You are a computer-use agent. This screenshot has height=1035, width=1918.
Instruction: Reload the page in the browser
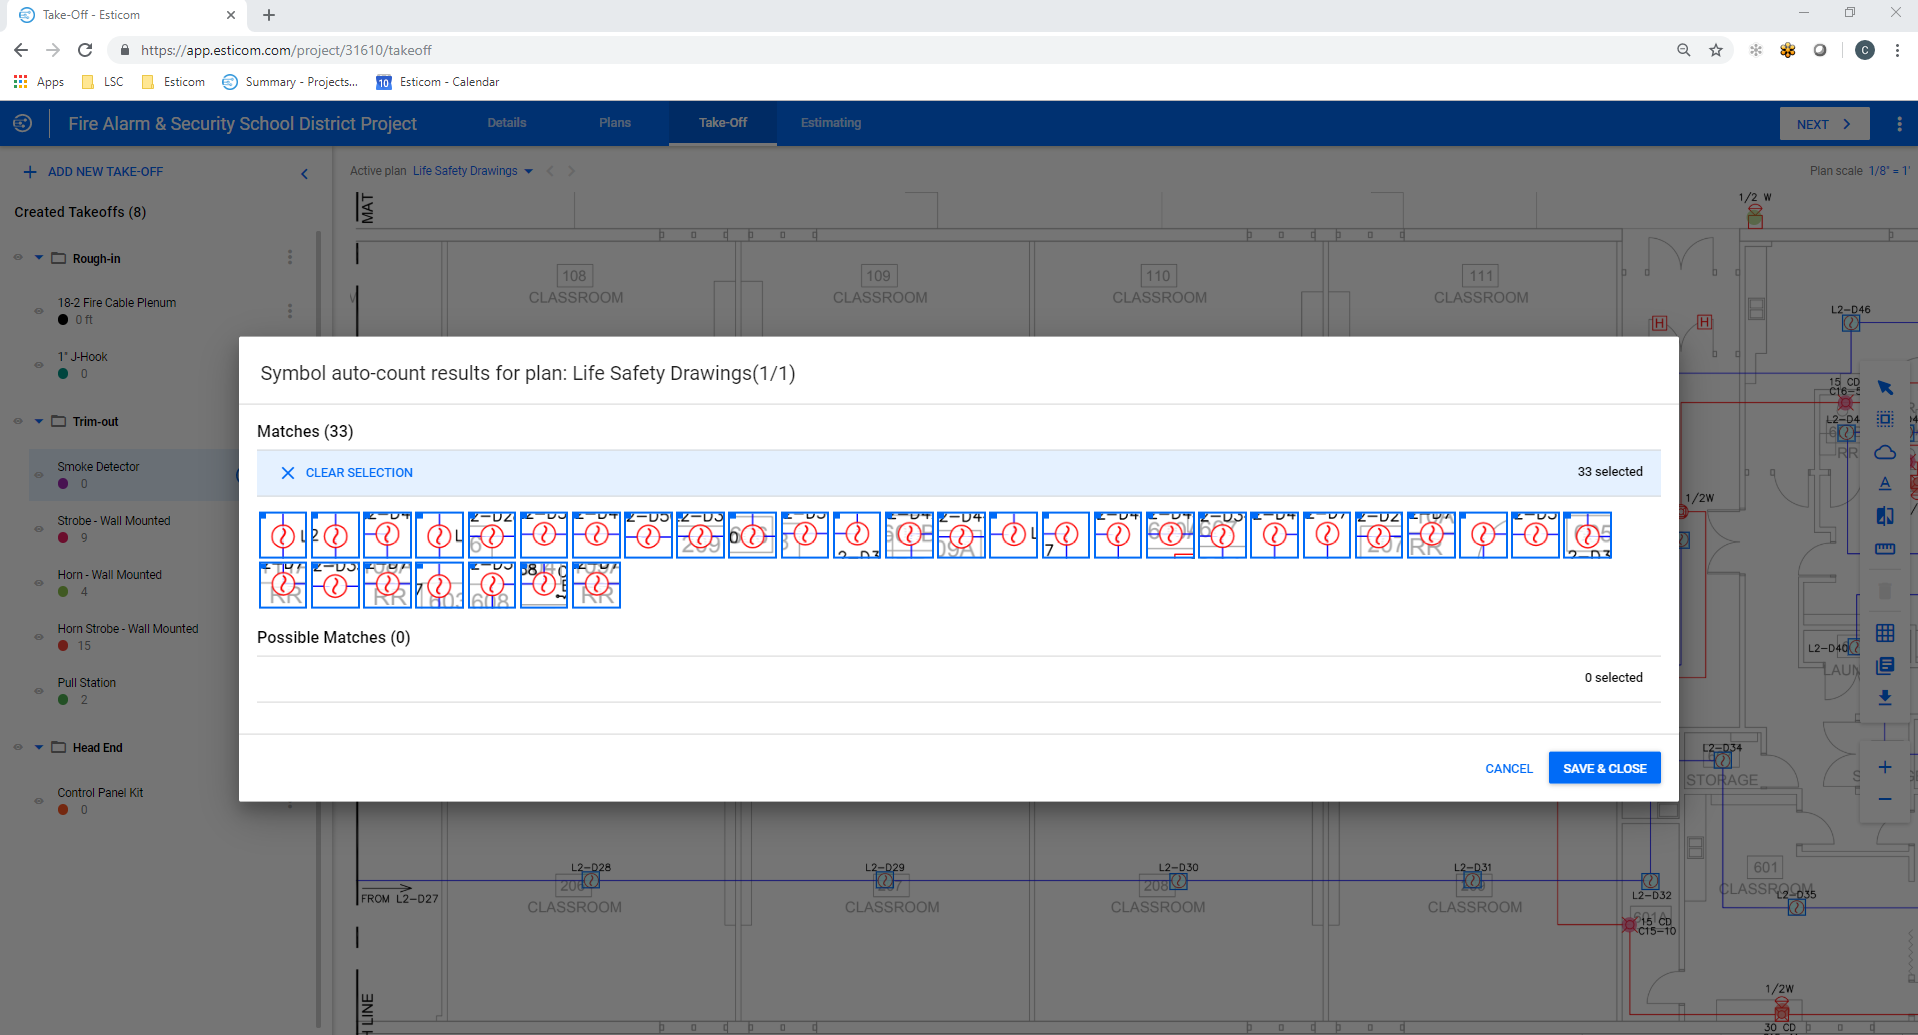pos(85,50)
